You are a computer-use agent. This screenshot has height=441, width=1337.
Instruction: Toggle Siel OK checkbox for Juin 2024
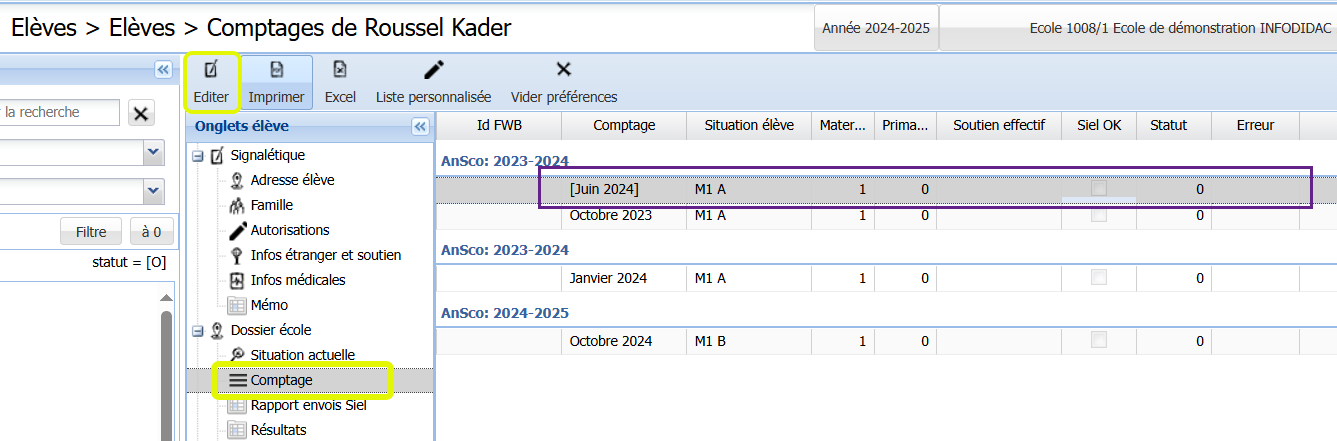[1099, 189]
